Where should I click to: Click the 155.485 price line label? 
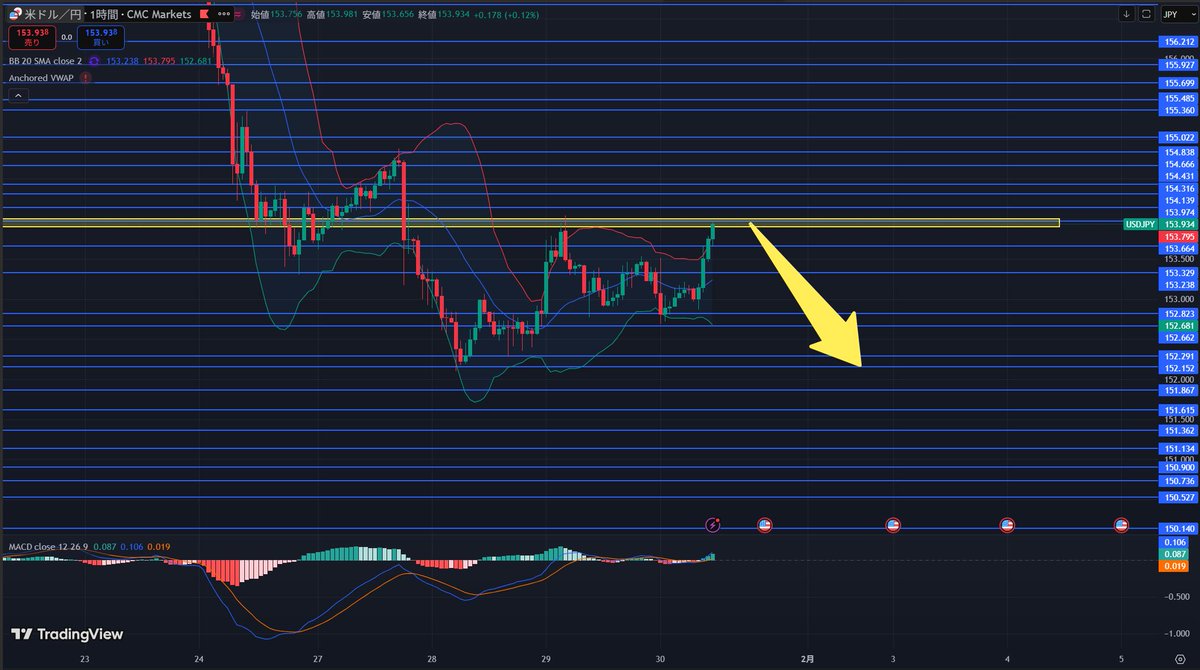coord(1177,99)
